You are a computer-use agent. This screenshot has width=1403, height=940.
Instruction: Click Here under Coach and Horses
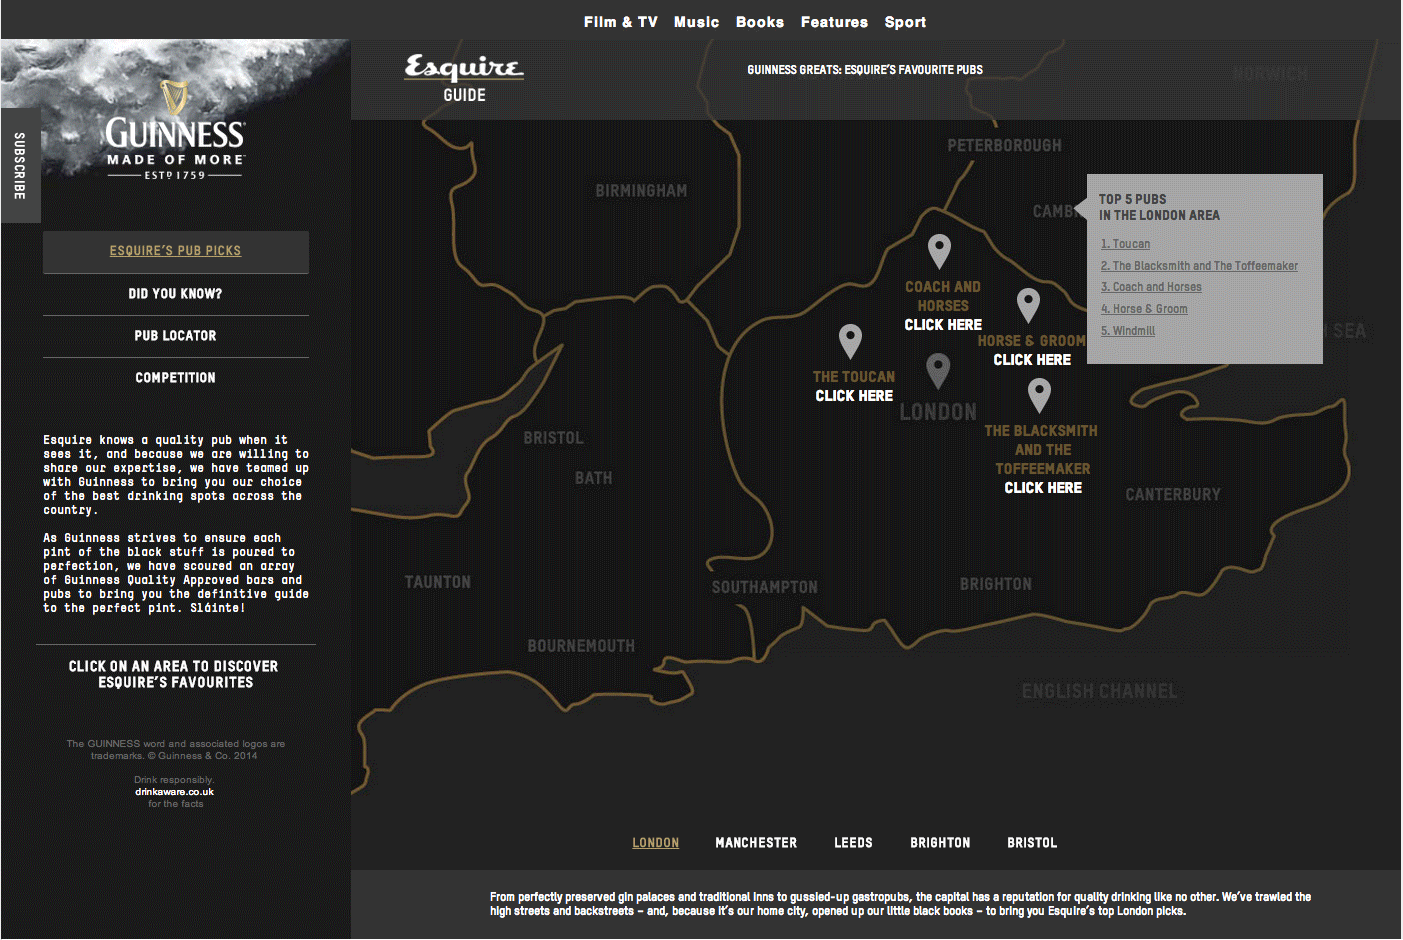(x=943, y=325)
